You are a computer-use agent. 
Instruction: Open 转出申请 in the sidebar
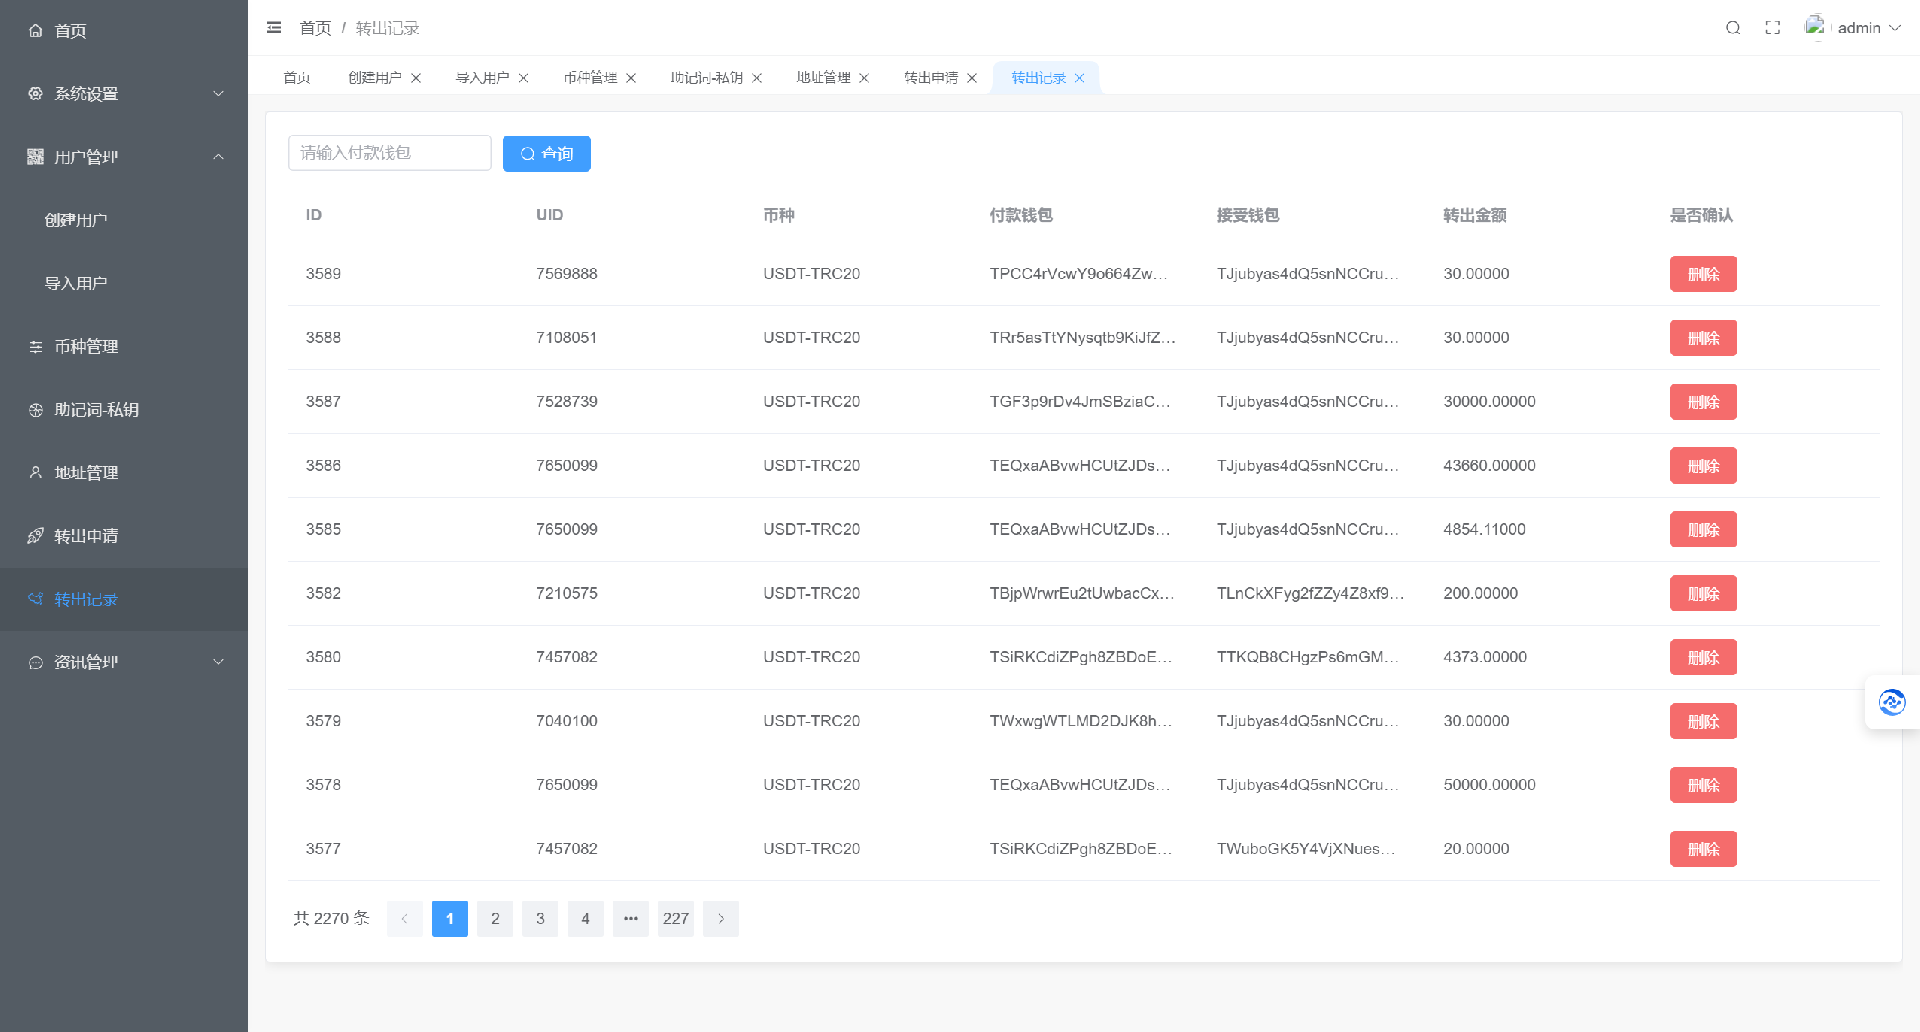pos(86,536)
